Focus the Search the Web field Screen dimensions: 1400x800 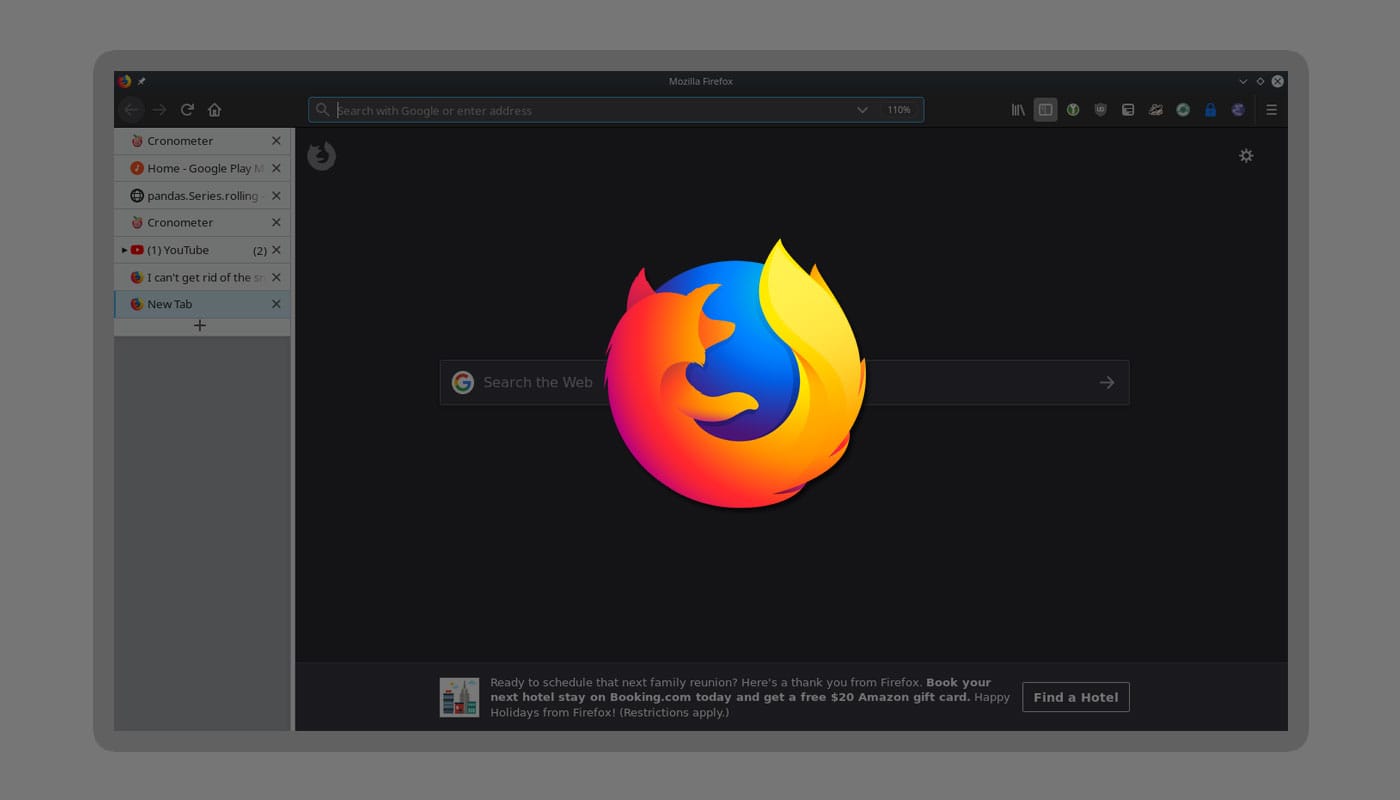(785, 382)
